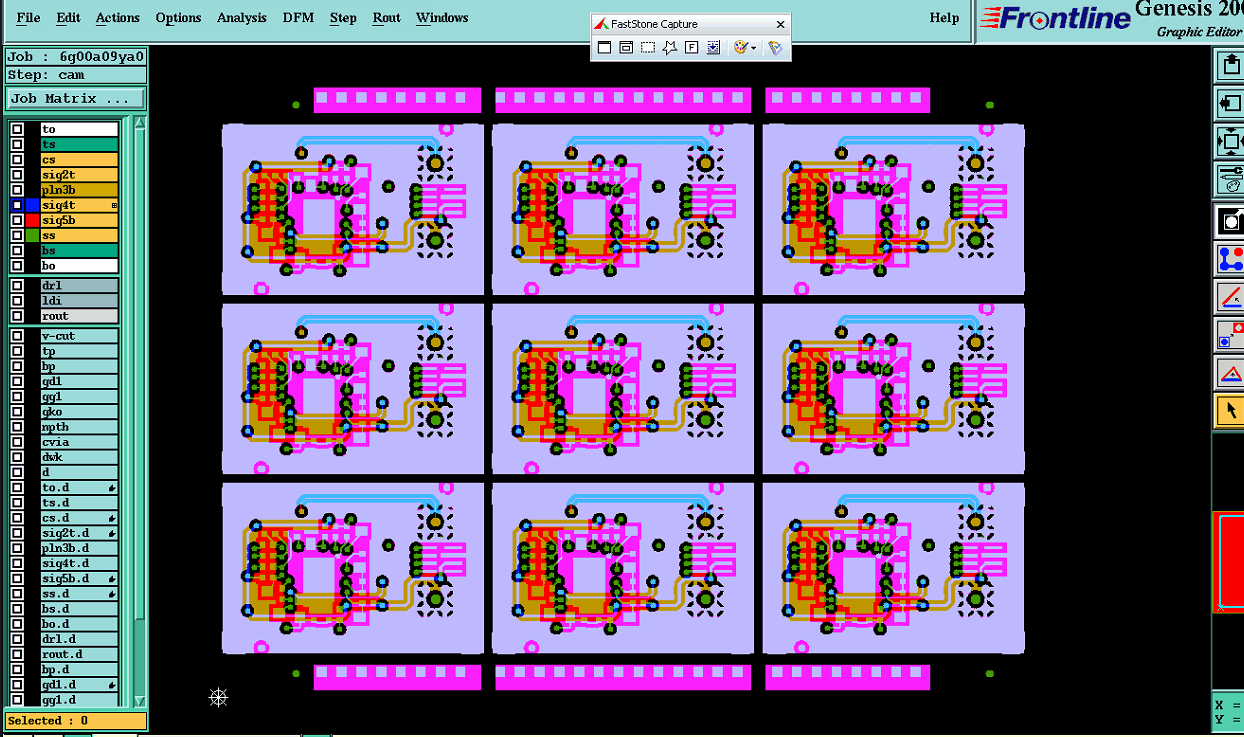Click FastStone capture rectangular region icon

pyautogui.click(x=648, y=47)
